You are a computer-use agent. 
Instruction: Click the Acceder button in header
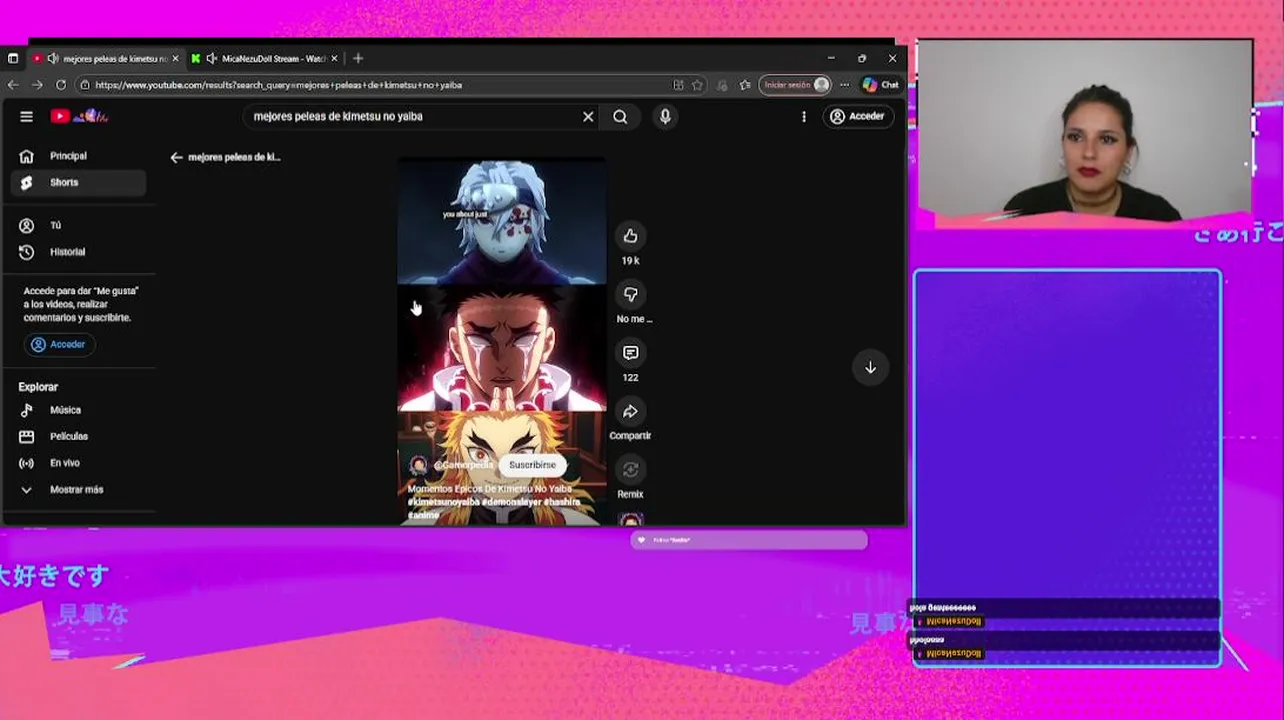point(857,116)
